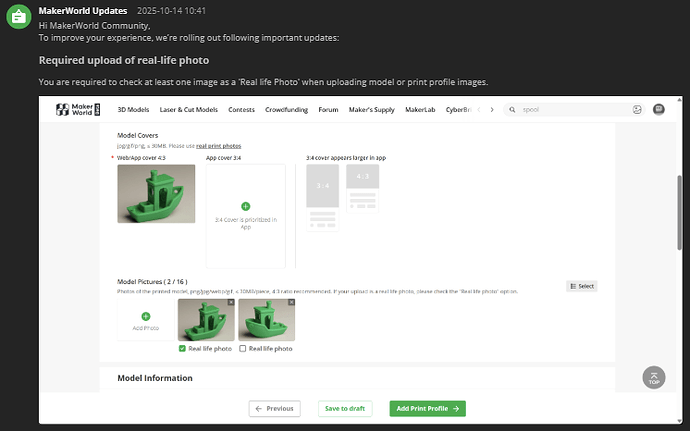Click the 2025-10-14 10:41 timestamp
Viewport: 690px width, 431px height.
[x=172, y=11]
